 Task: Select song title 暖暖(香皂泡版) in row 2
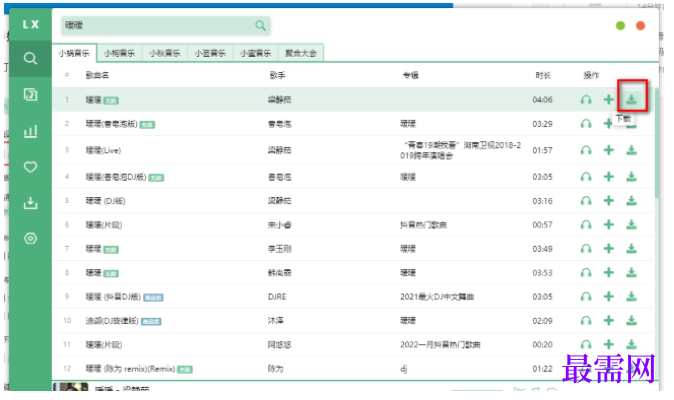pyautogui.click(x=111, y=124)
